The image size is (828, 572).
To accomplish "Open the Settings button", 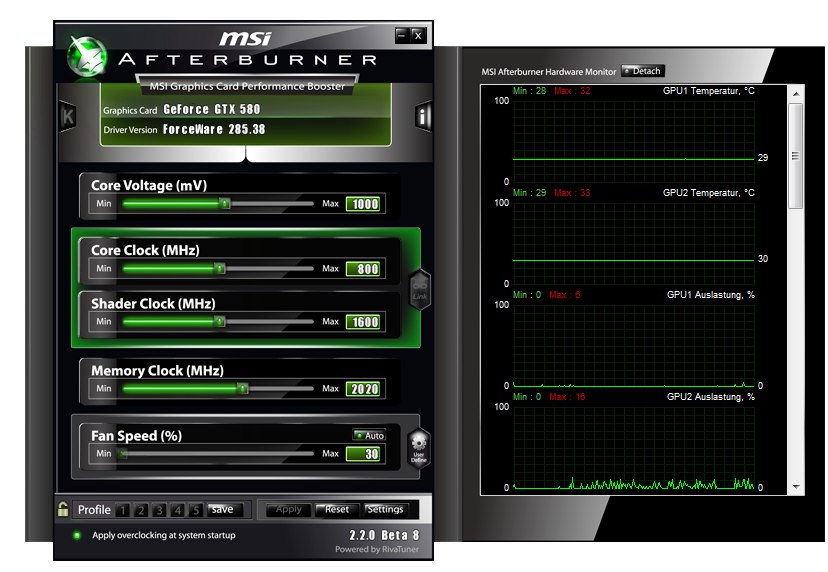I will tap(384, 509).
